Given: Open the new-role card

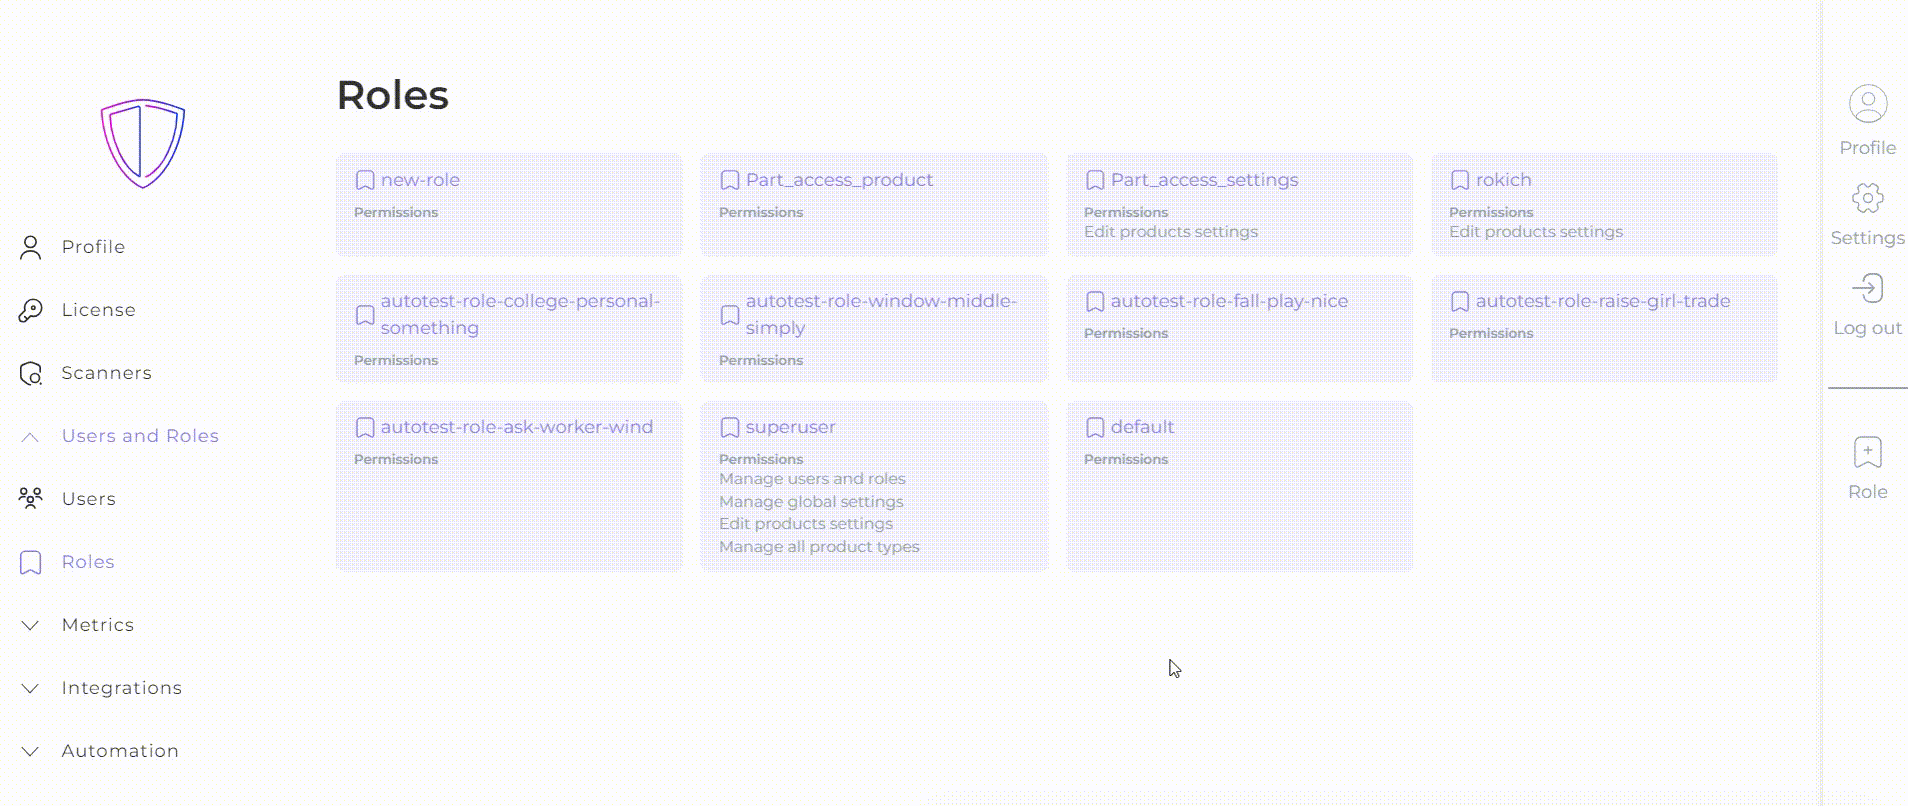Looking at the screenshot, I should tap(508, 204).
